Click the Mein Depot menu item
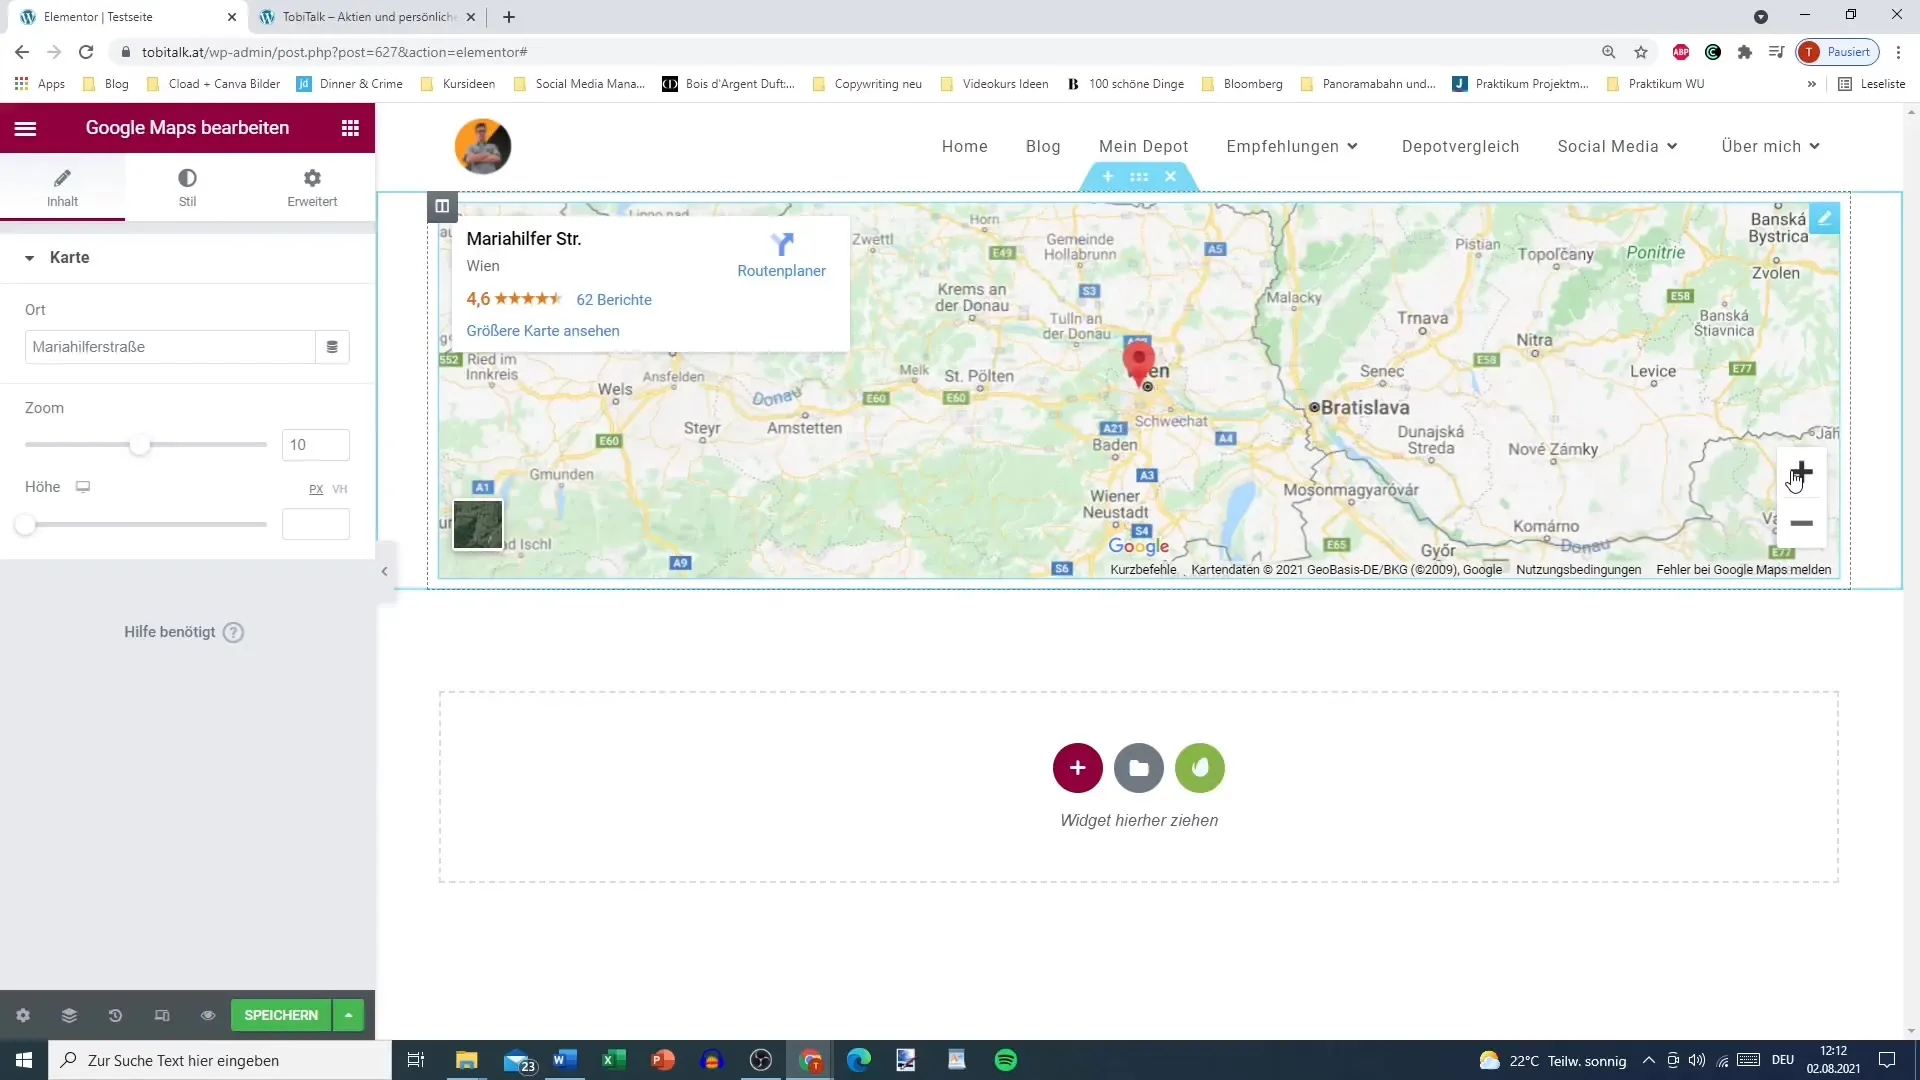The width and height of the screenshot is (1920, 1080). [1144, 146]
